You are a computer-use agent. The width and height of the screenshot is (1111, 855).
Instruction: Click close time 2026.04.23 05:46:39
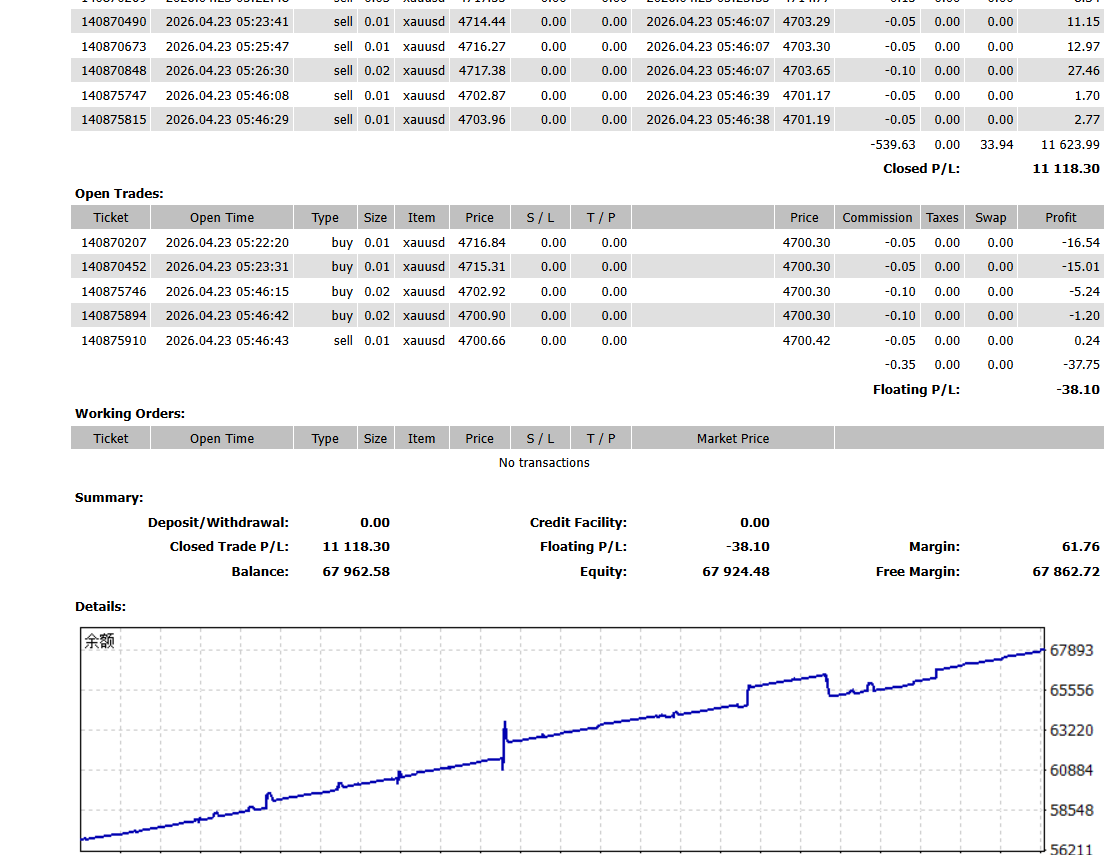click(707, 96)
